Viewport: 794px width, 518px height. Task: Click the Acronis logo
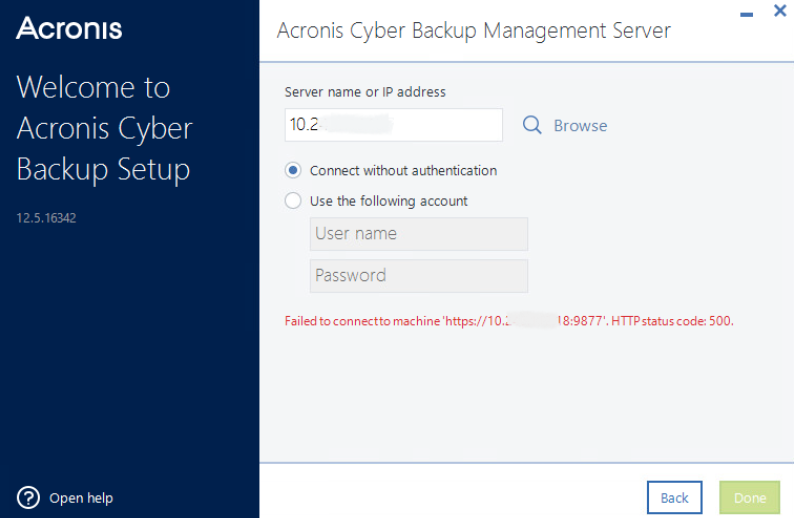[x=69, y=28]
